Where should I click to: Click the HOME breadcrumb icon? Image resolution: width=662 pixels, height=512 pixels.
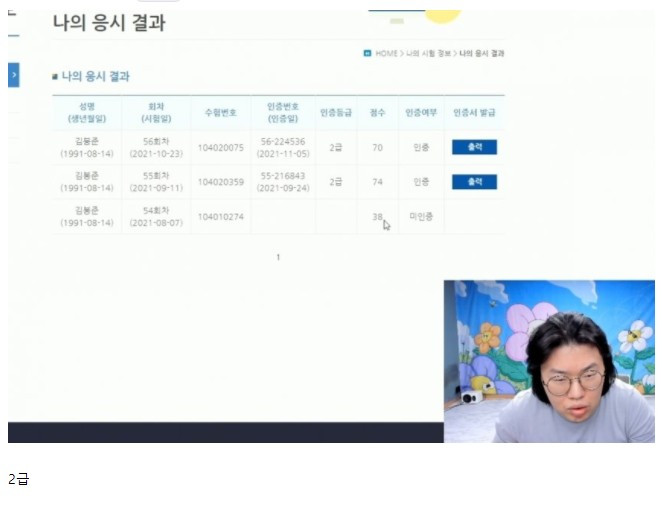pyautogui.click(x=367, y=53)
